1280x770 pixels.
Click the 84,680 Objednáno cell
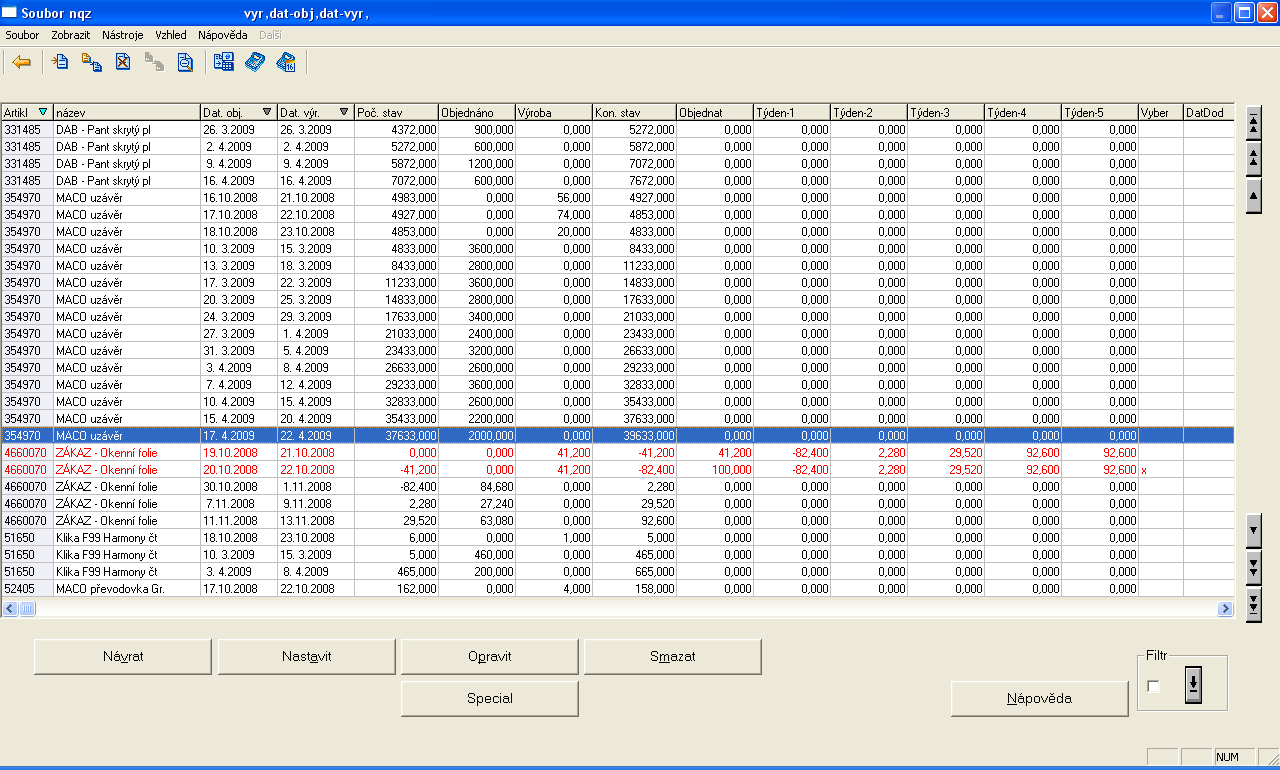(476, 487)
